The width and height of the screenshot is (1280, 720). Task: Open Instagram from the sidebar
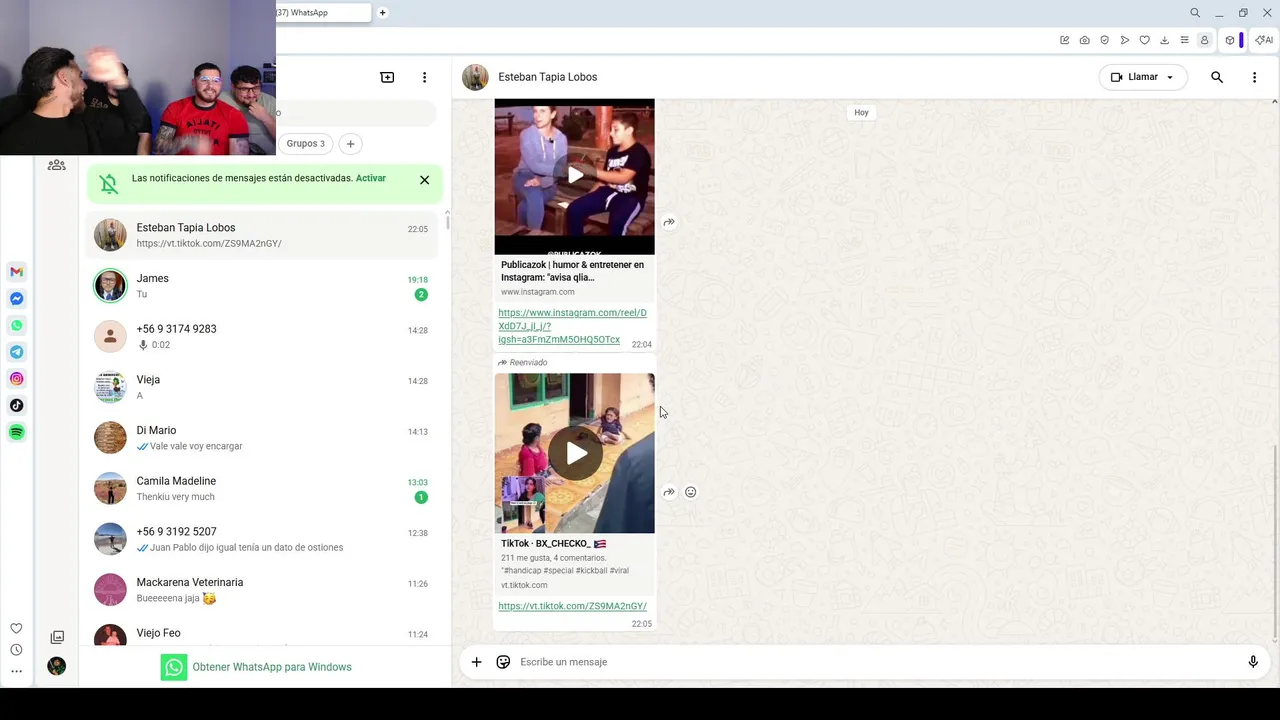(x=16, y=379)
